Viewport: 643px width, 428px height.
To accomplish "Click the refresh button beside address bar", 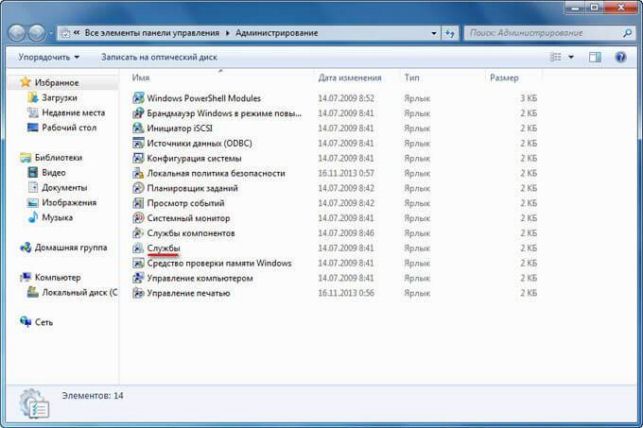I will (450, 33).
